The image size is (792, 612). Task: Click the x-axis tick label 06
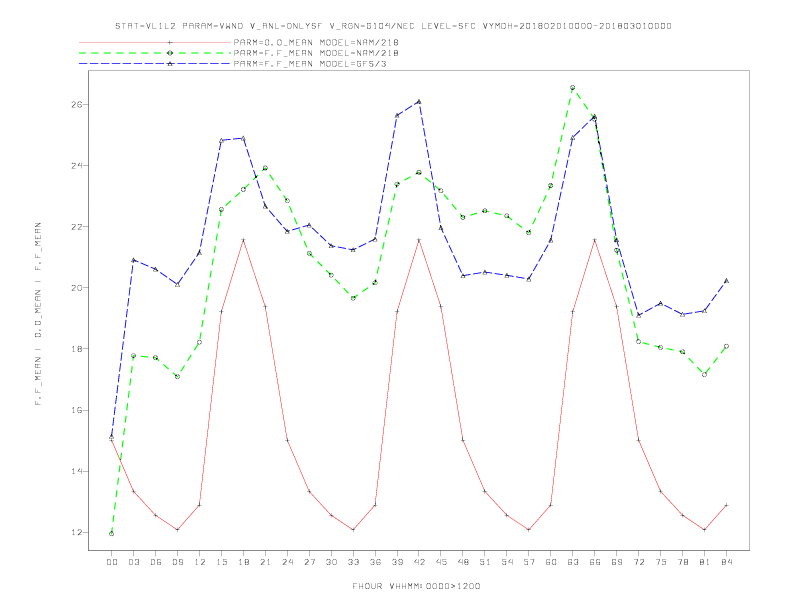(x=156, y=562)
